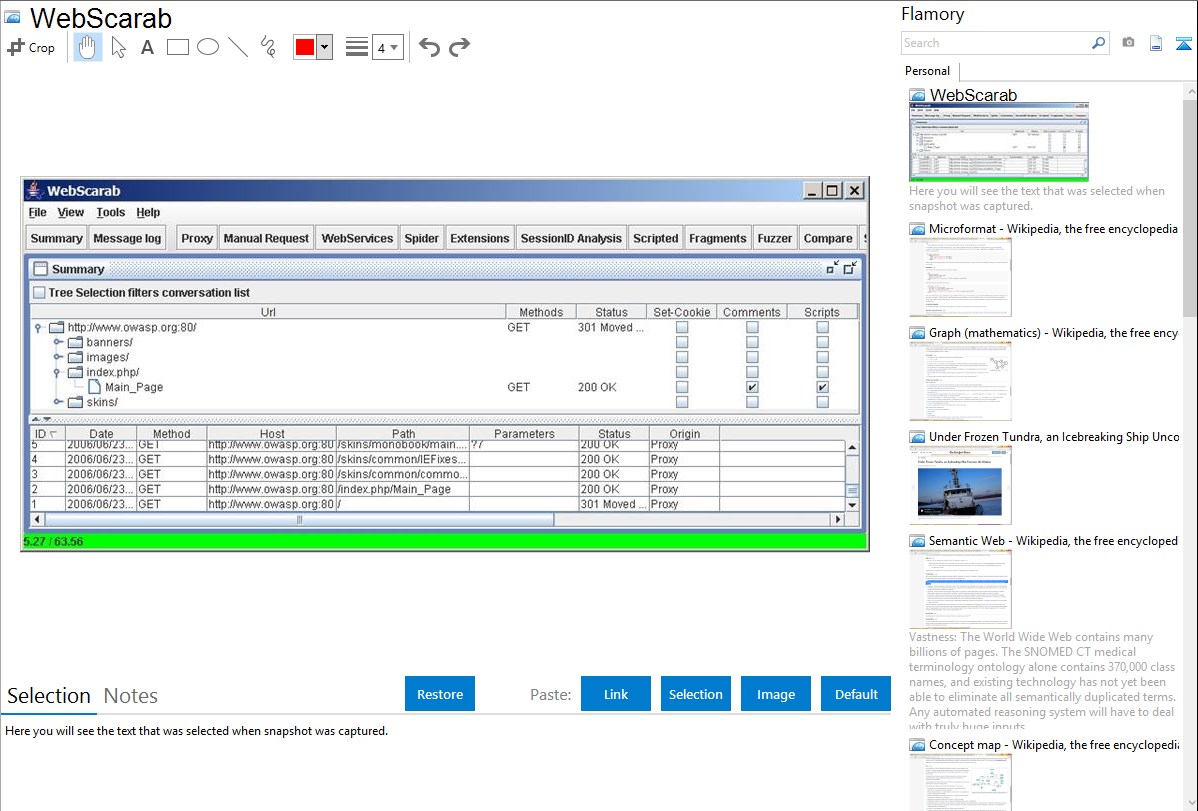Image resolution: width=1198 pixels, height=811 pixels.
Task: Open the Personal tab
Action: [927, 71]
